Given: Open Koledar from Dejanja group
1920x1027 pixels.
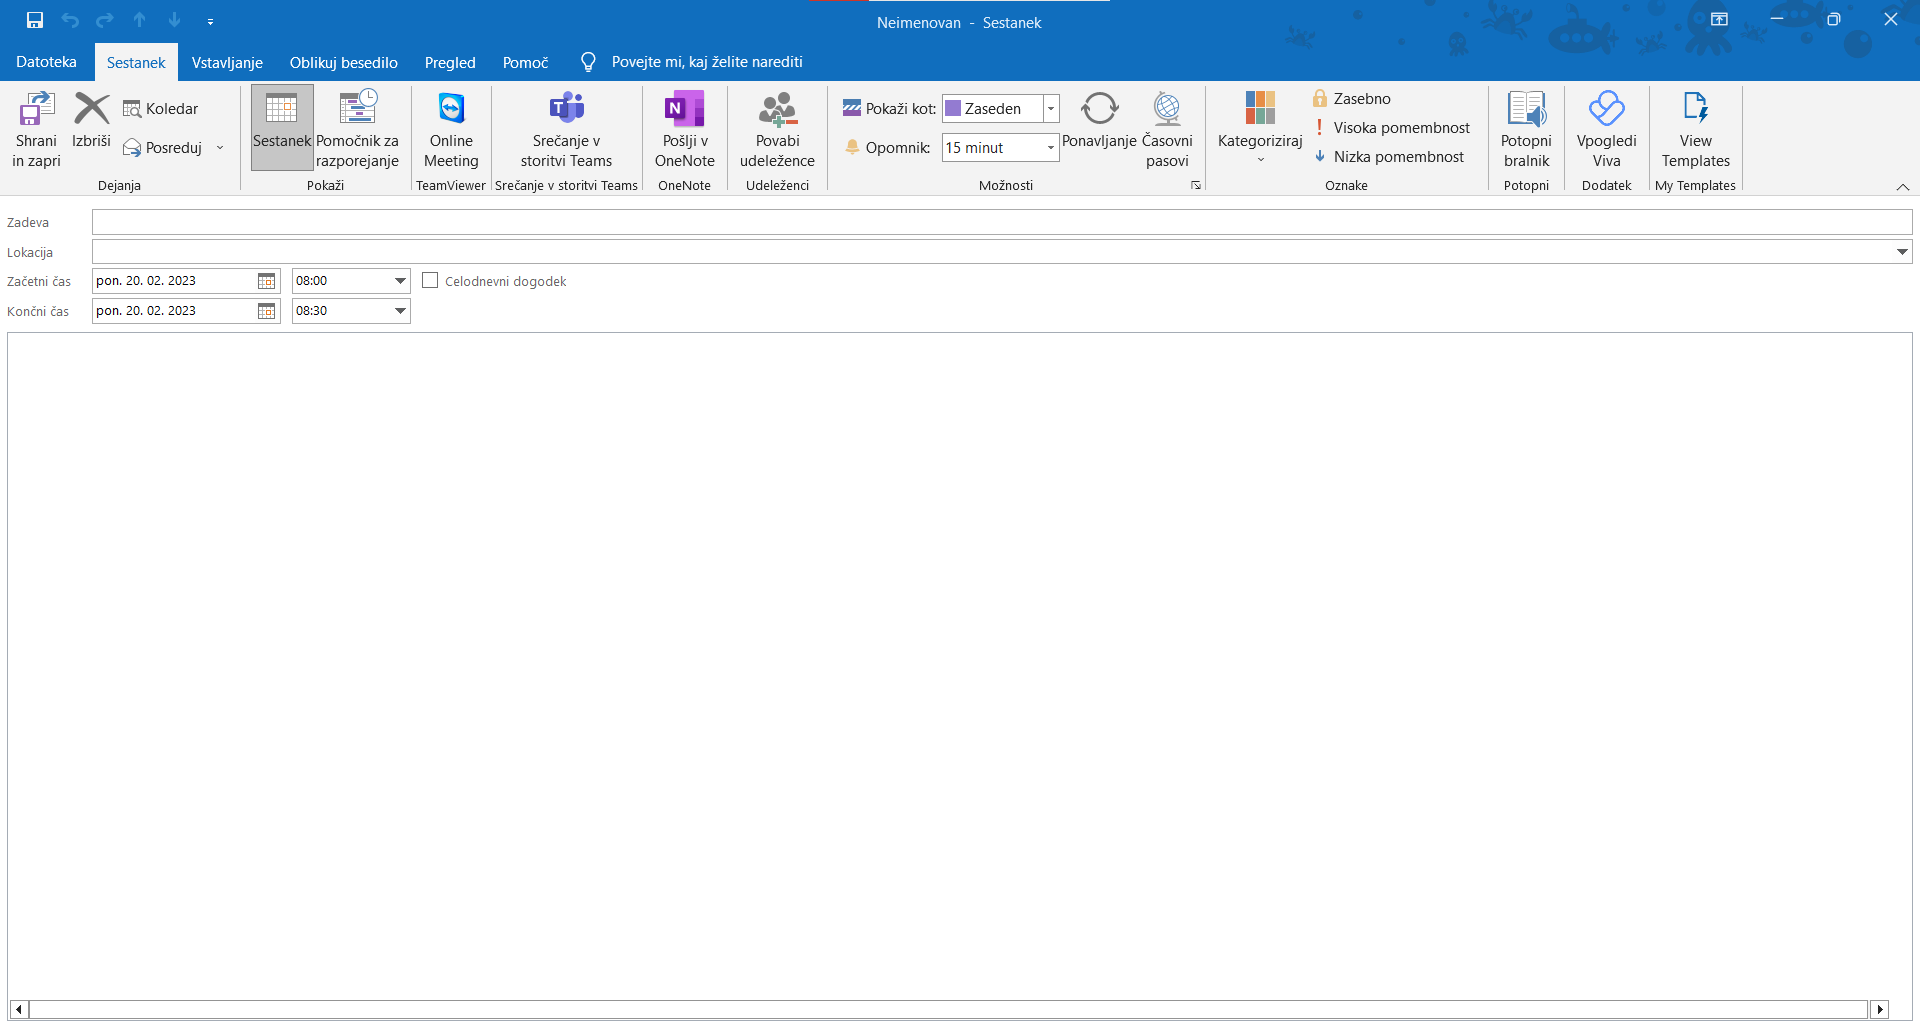Looking at the screenshot, I should point(161,109).
